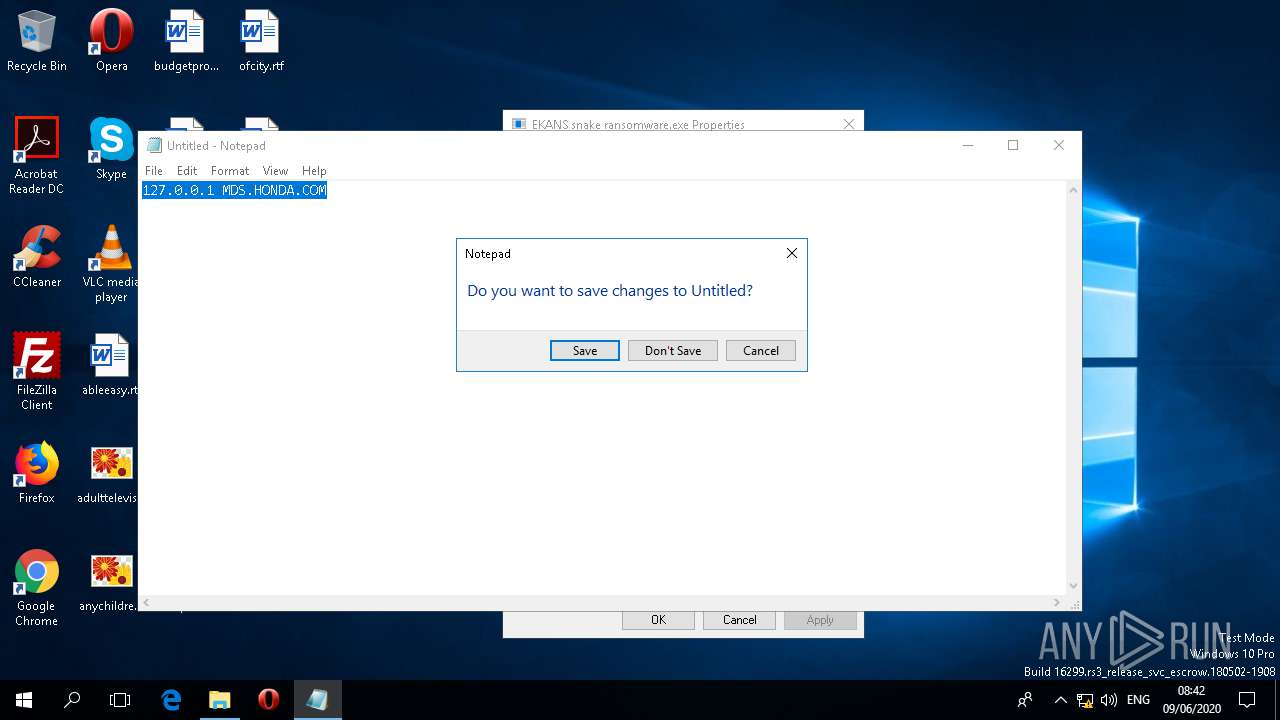The height and width of the screenshot is (720, 1280).
Task: Open the Notepad File menu
Action: pos(154,171)
